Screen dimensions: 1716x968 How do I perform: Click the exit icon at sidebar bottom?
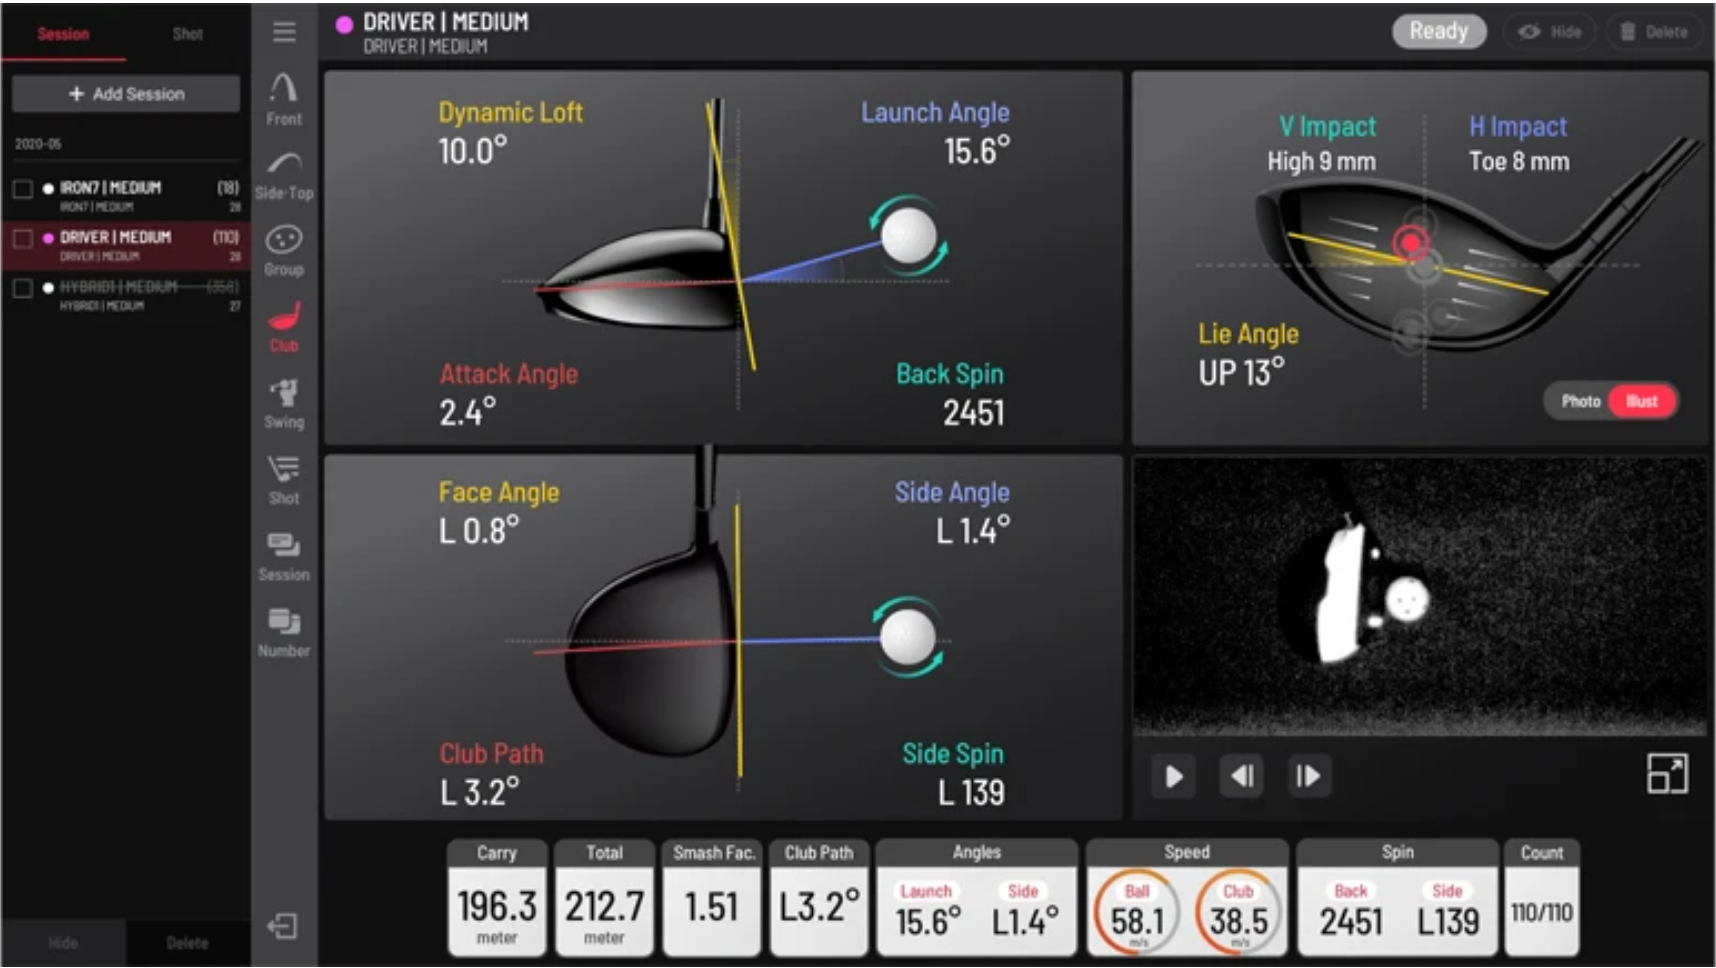pyautogui.click(x=283, y=926)
